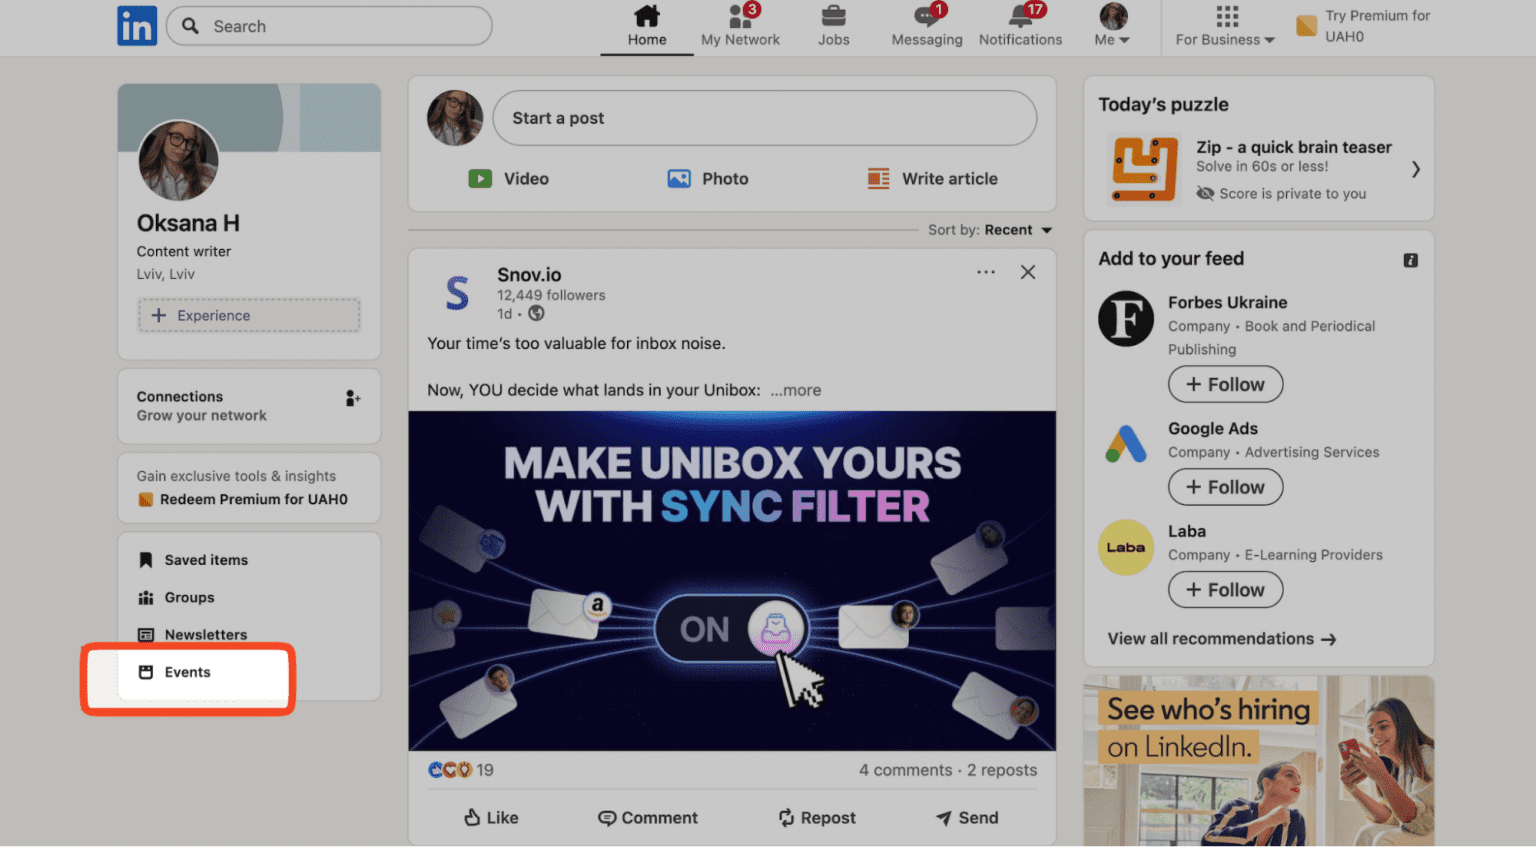Expand the For Business menu
Viewport: 1536px width, 847px height.
click(x=1225, y=27)
